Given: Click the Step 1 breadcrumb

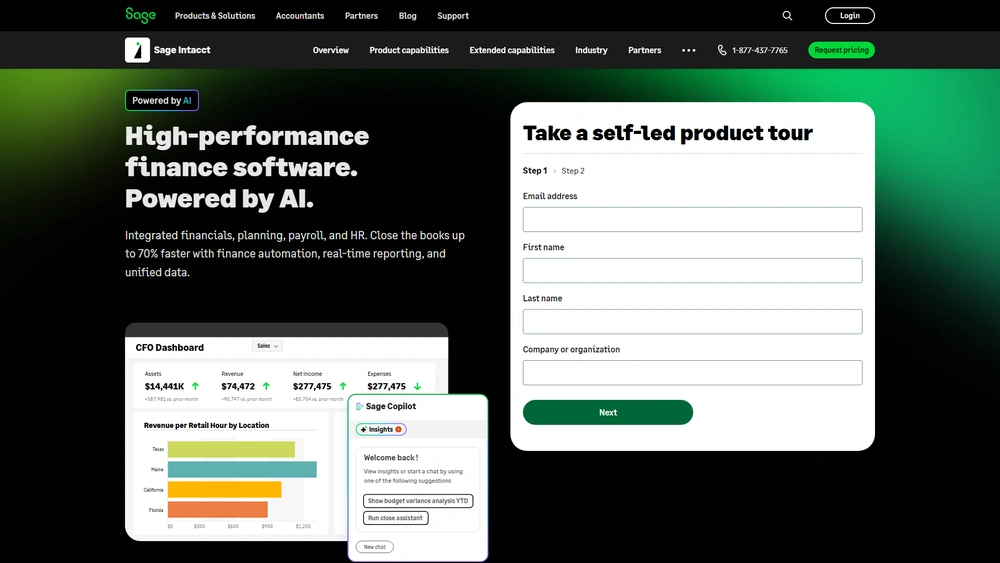Looking at the screenshot, I should click(x=535, y=171).
